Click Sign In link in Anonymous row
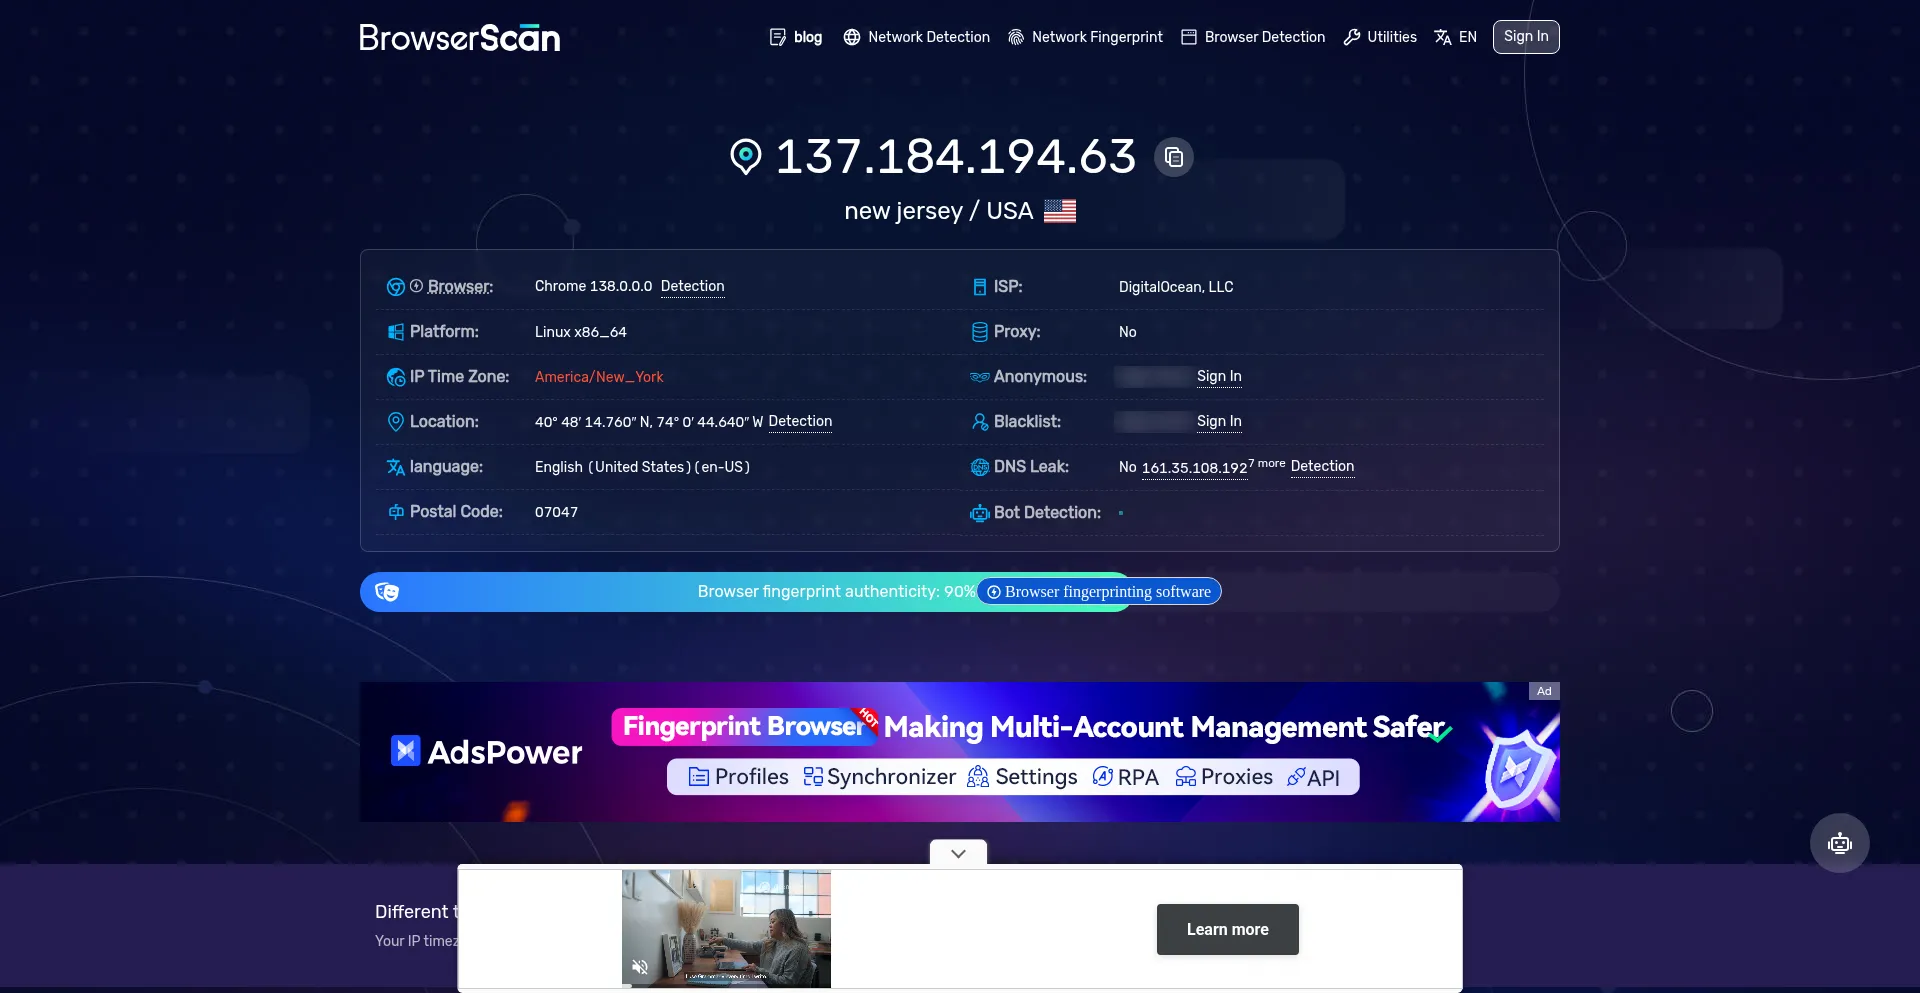Viewport: 1920px width, 993px height. pyautogui.click(x=1219, y=377)
